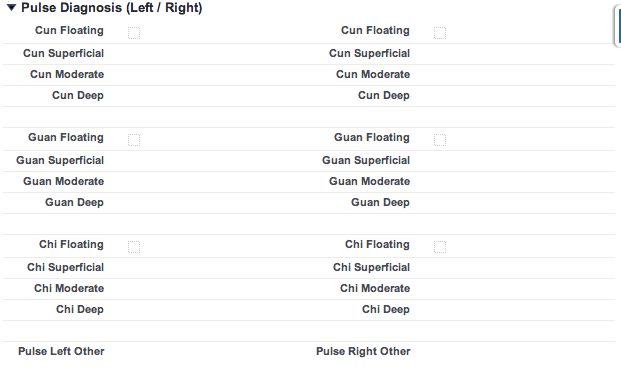This screenshot has width=621, height=373.
Task: Click the Pulse Diagnosis (Left / Right) heading
Action: point(112,8)
